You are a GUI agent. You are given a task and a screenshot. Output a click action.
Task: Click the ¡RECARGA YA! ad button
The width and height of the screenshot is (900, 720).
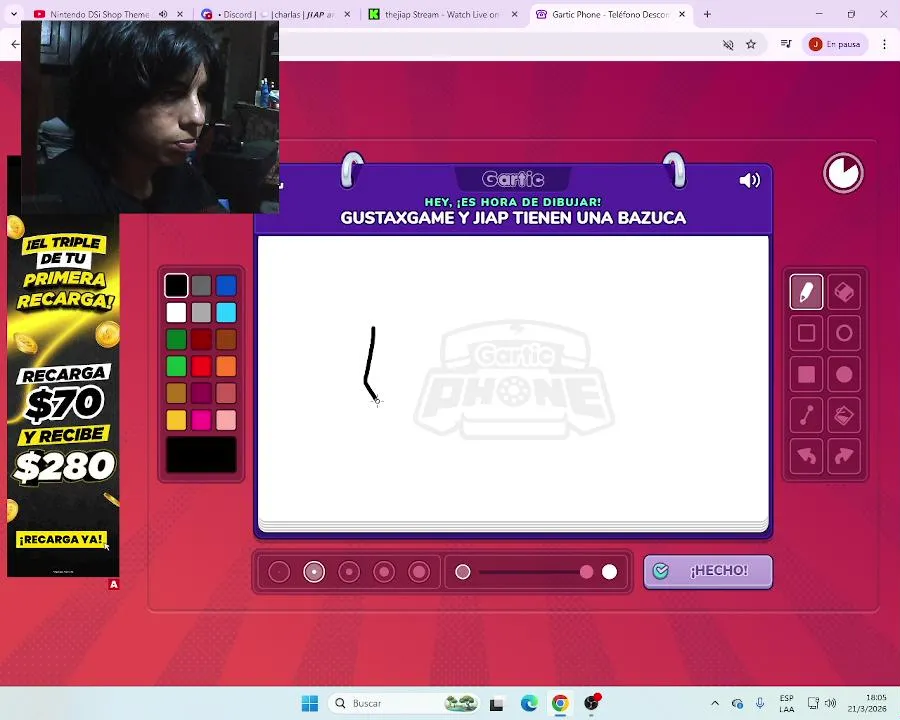pos(61,539)
